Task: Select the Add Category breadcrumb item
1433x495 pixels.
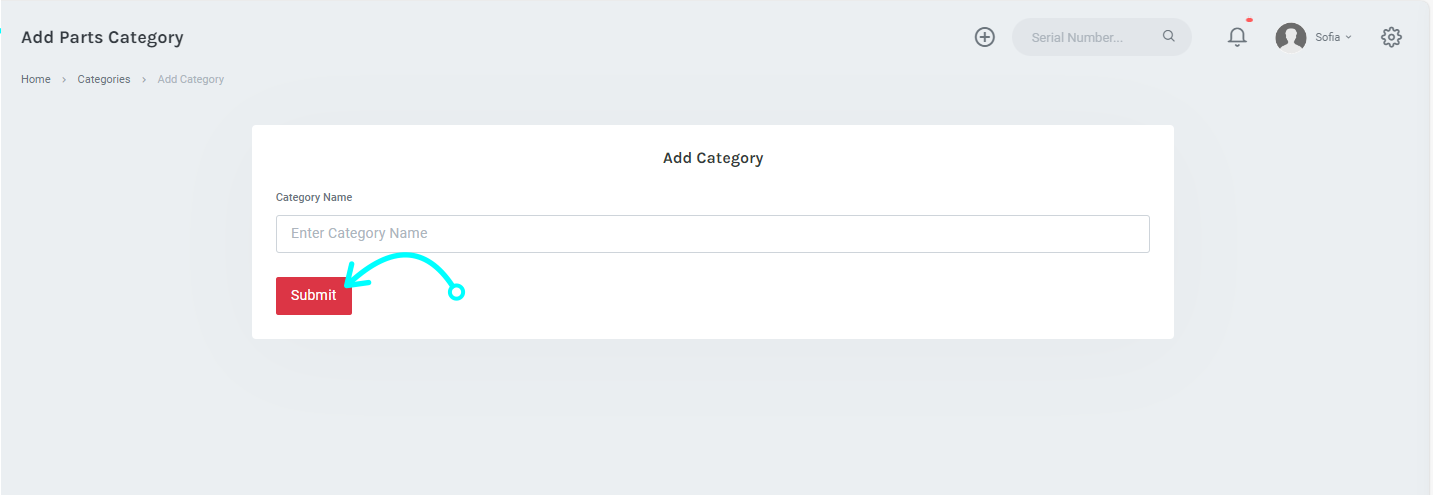Action: 191,79
